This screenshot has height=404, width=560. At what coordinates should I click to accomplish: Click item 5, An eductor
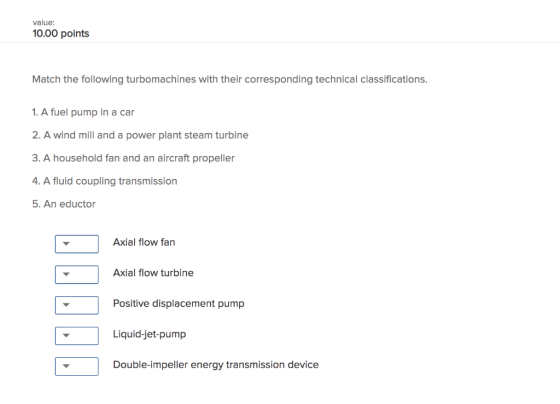coord(64,204)
